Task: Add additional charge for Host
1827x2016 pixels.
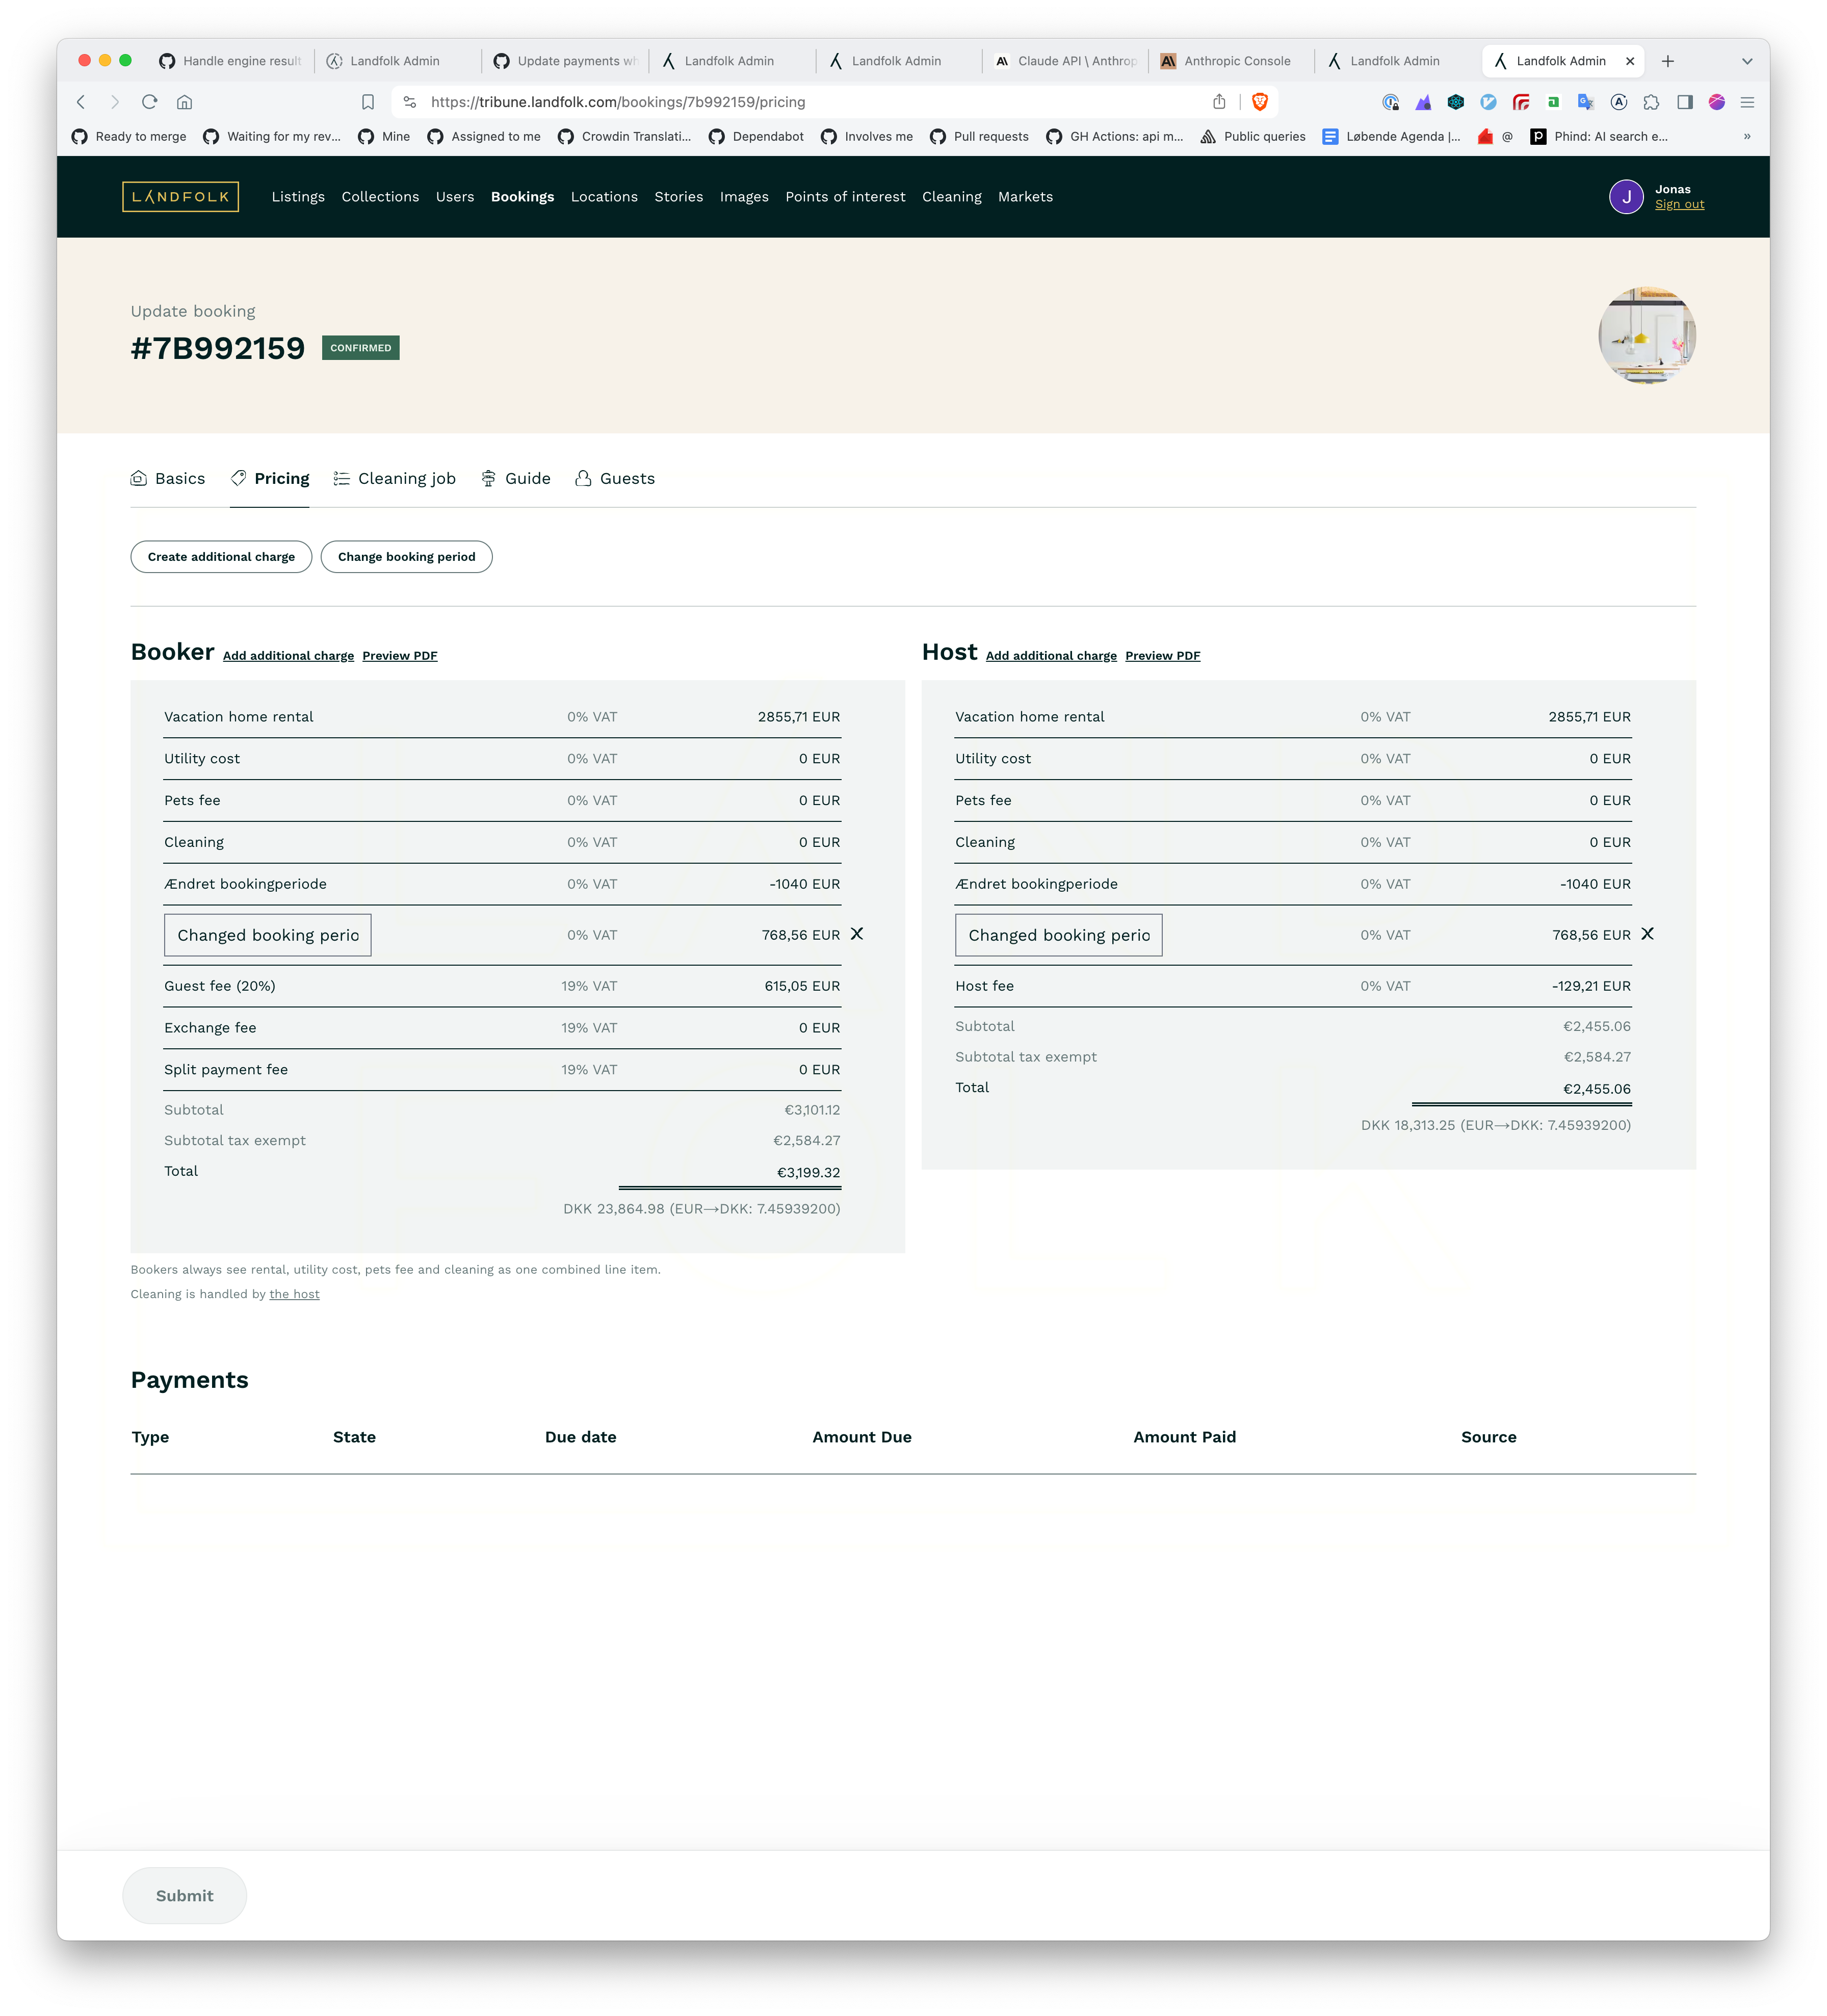Action: (1051, 656)
